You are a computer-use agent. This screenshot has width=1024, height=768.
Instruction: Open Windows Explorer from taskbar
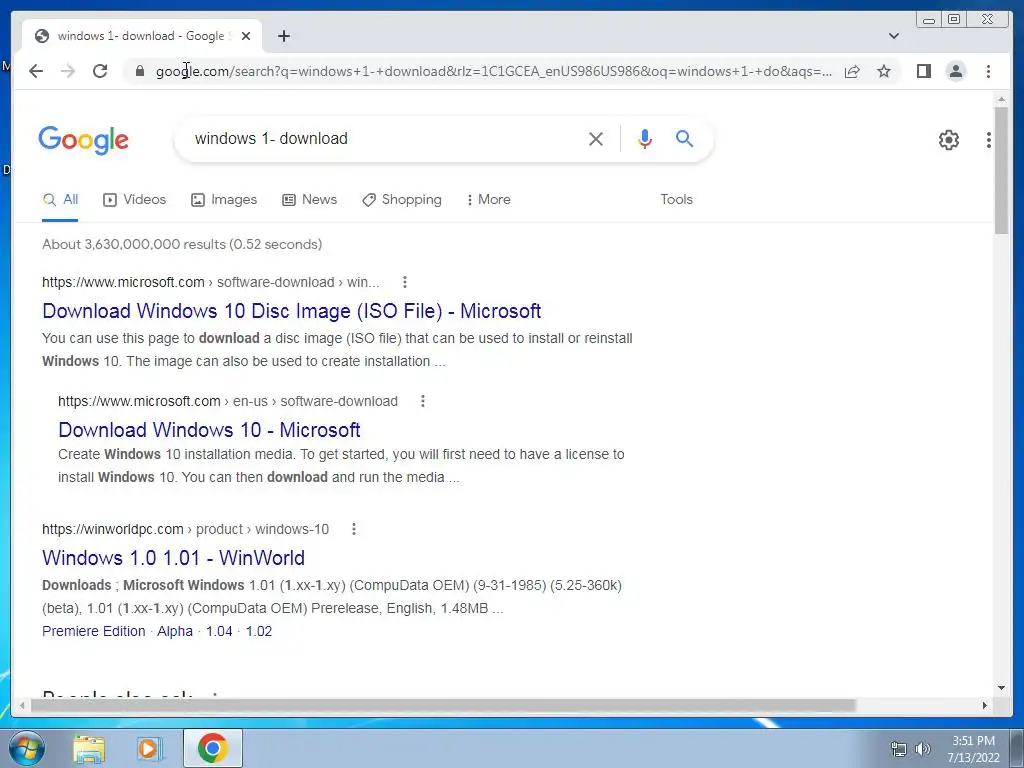click(89, 748)
